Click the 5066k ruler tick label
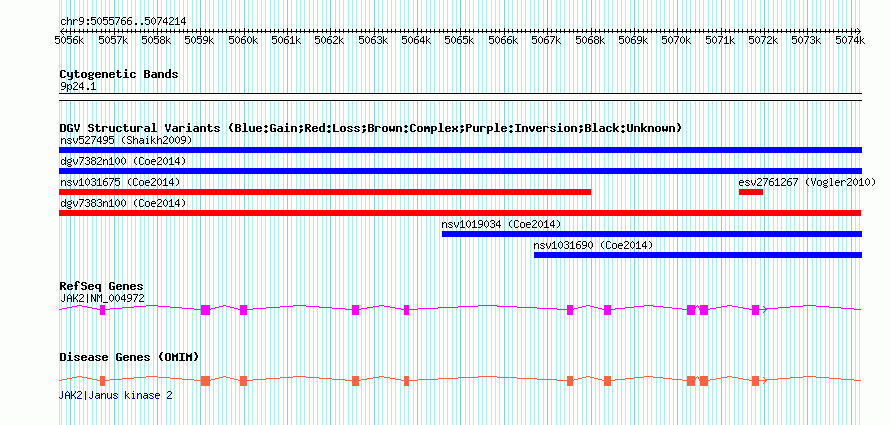 [503, 40]
